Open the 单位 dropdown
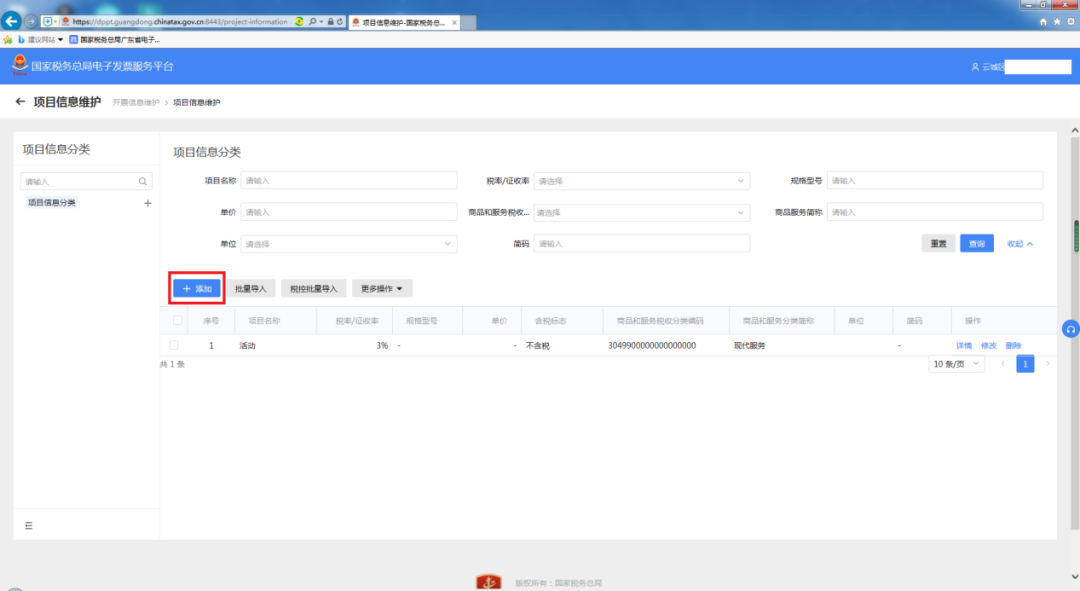 349,244
